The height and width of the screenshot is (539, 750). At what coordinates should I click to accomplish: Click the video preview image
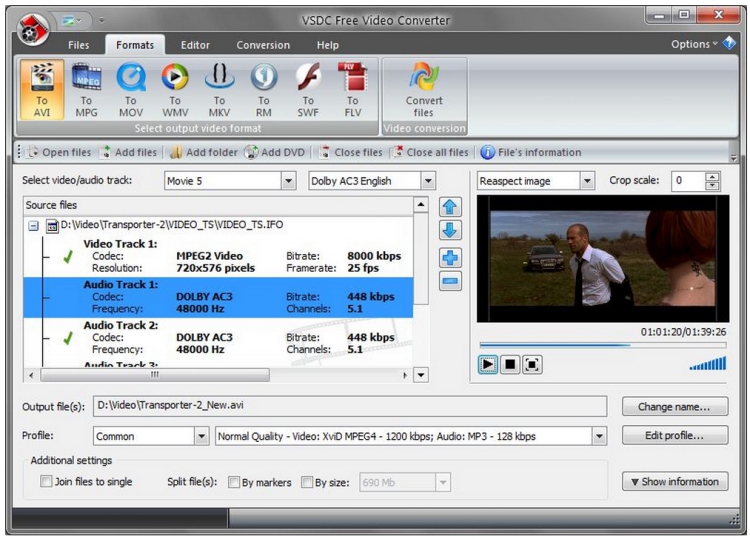point(603,258)
